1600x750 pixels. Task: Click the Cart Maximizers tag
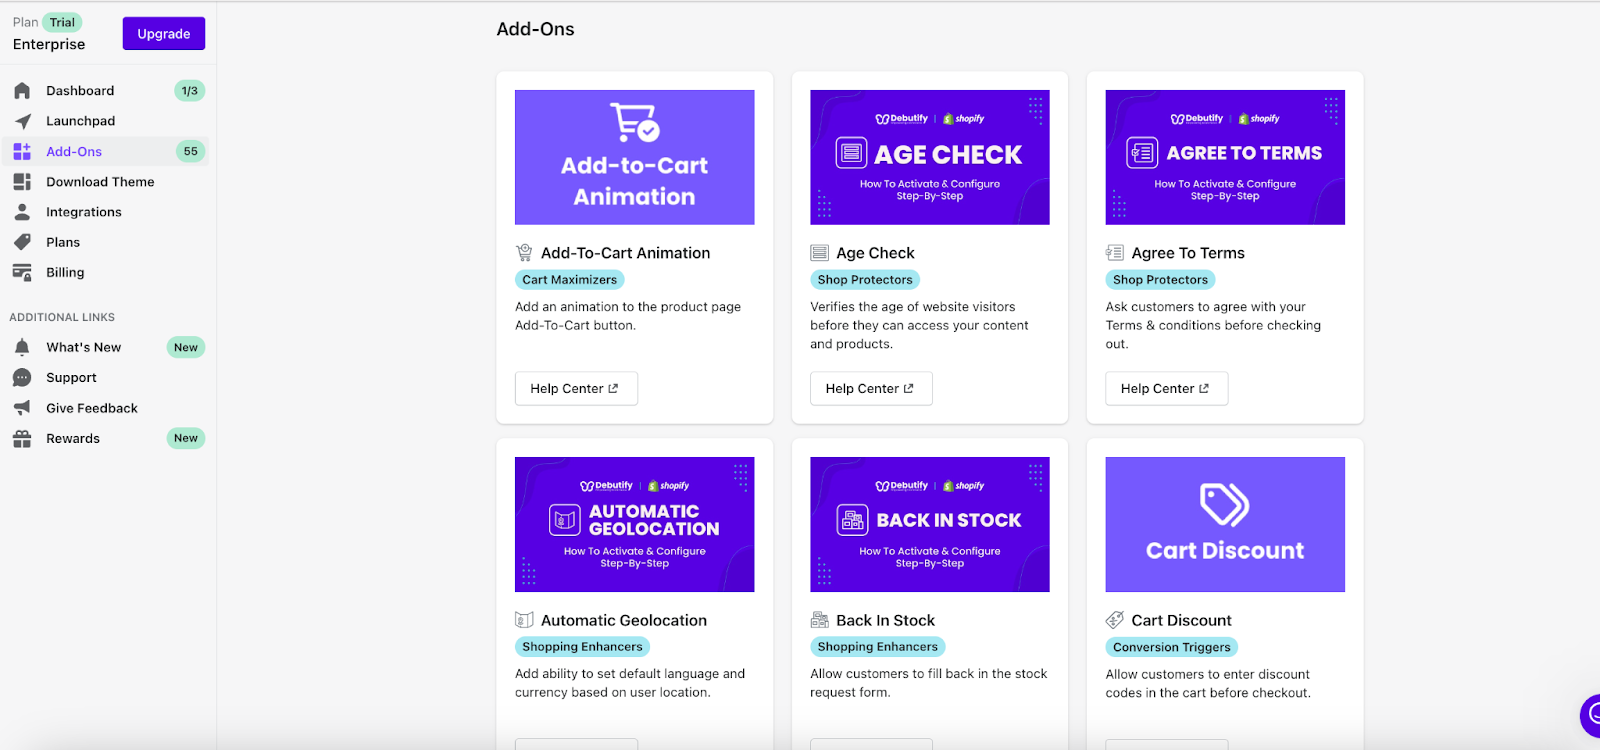pos(570,280)
